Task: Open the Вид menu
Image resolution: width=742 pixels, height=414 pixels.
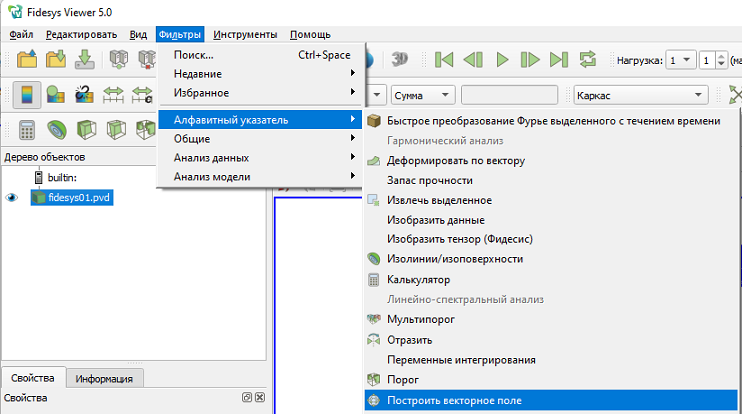Action: (x=138, y=35)
